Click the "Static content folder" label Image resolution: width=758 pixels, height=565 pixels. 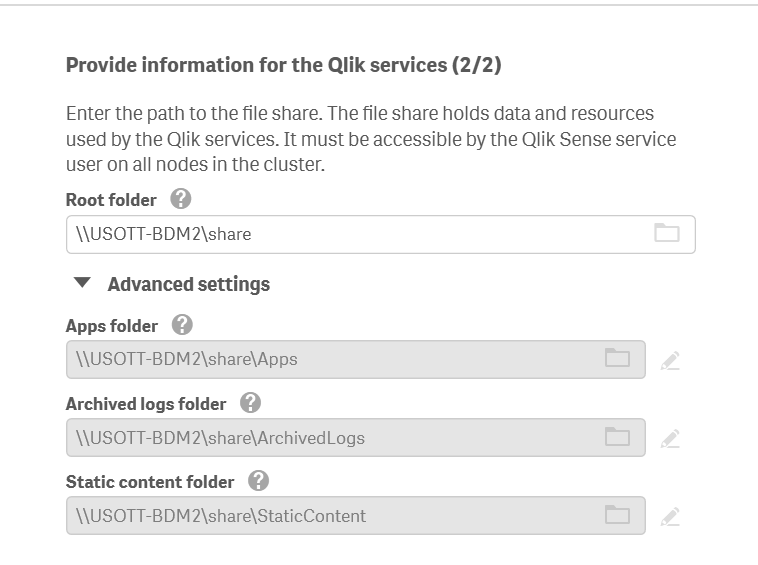pos(150,482)
